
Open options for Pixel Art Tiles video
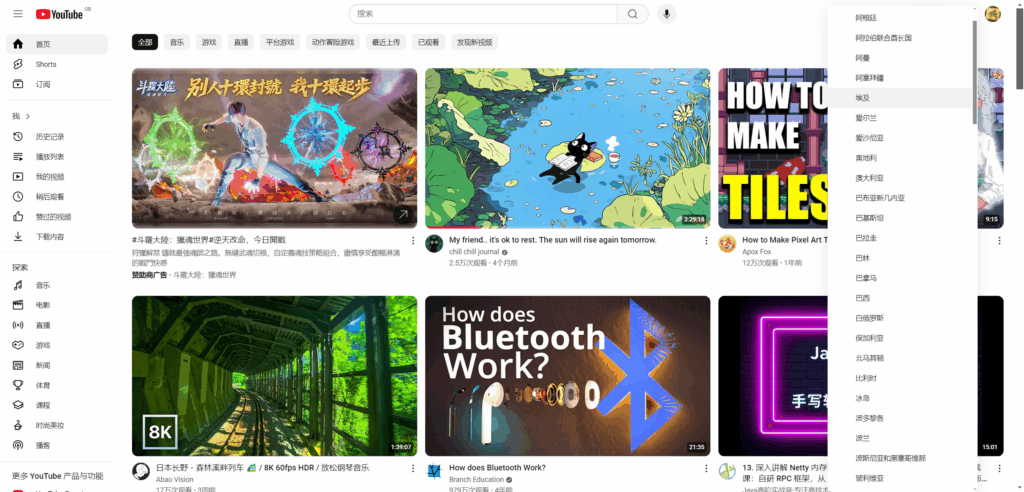tap(999, 240)
